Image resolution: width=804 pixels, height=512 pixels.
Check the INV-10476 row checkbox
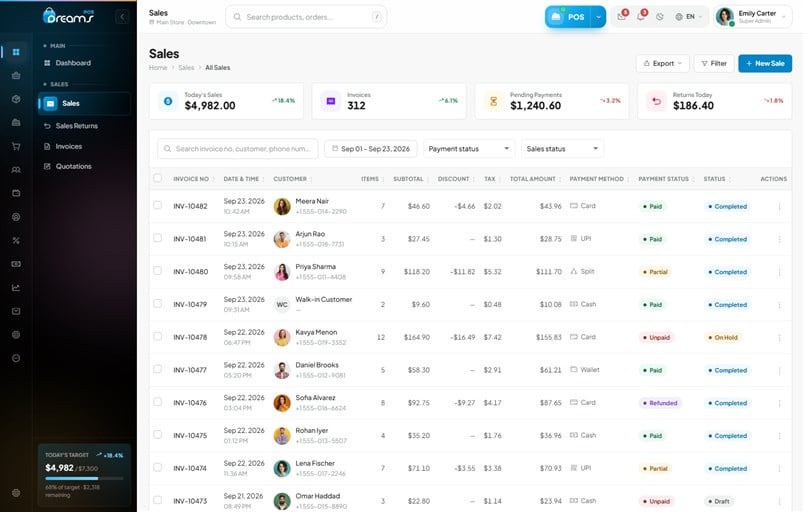coord(157,402)
